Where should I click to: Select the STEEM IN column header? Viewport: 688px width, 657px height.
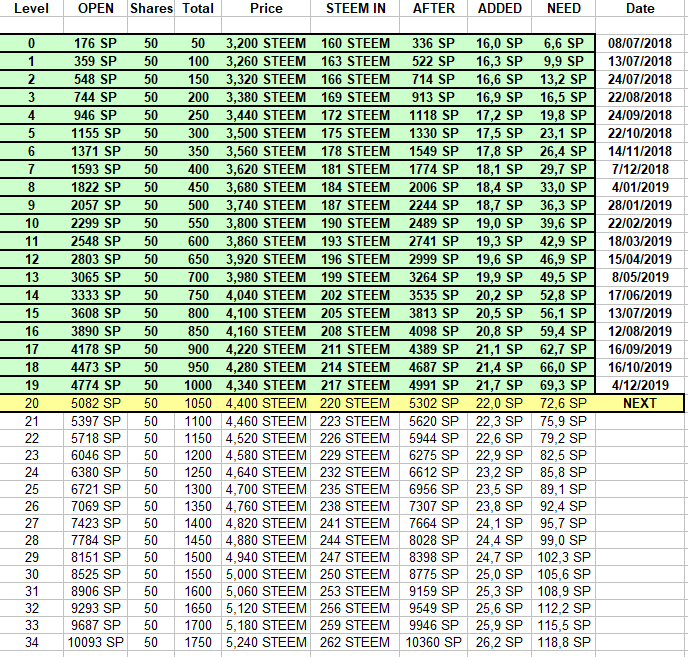(x=355, y=8)
